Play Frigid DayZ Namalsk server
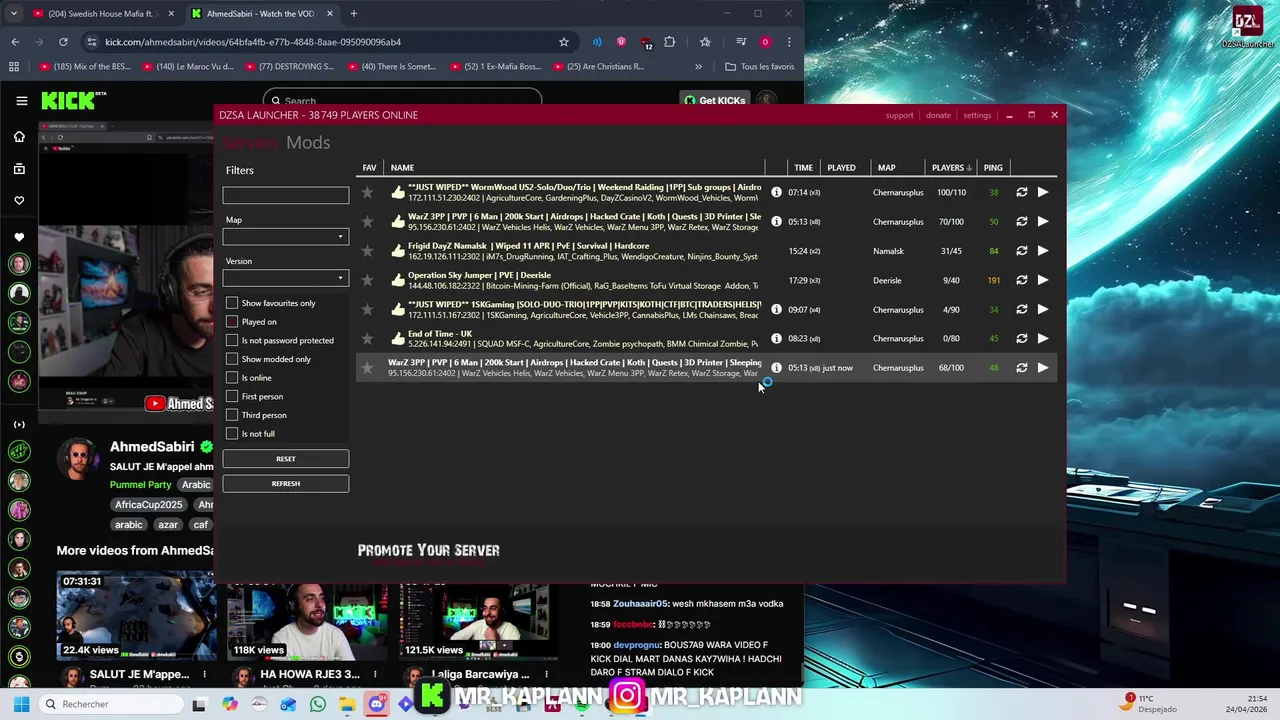The image size is (1280, 720). coord(1043,251)
